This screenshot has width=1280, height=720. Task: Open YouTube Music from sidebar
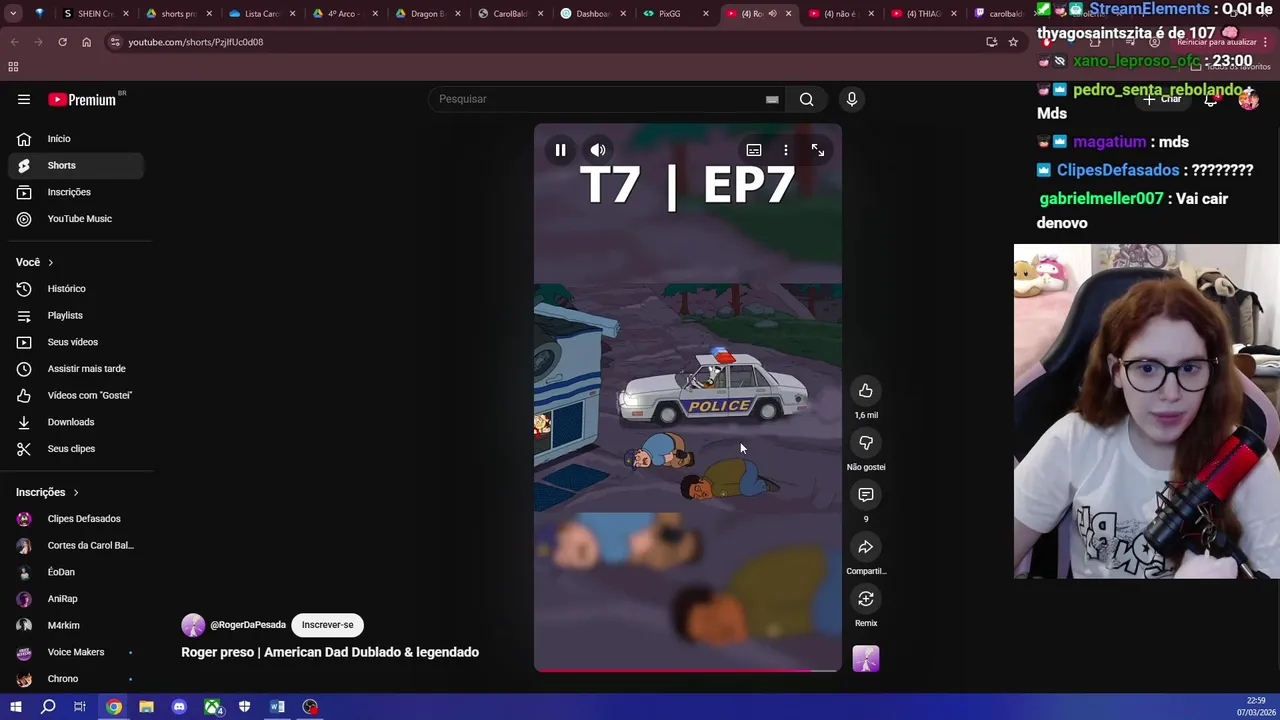tap(76, 219)
